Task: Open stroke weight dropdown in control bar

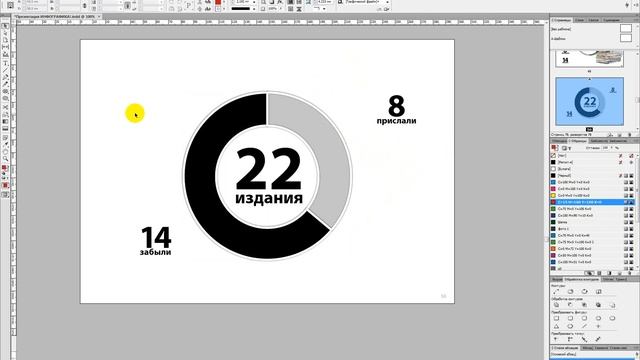Action: (x=254, y=2)
